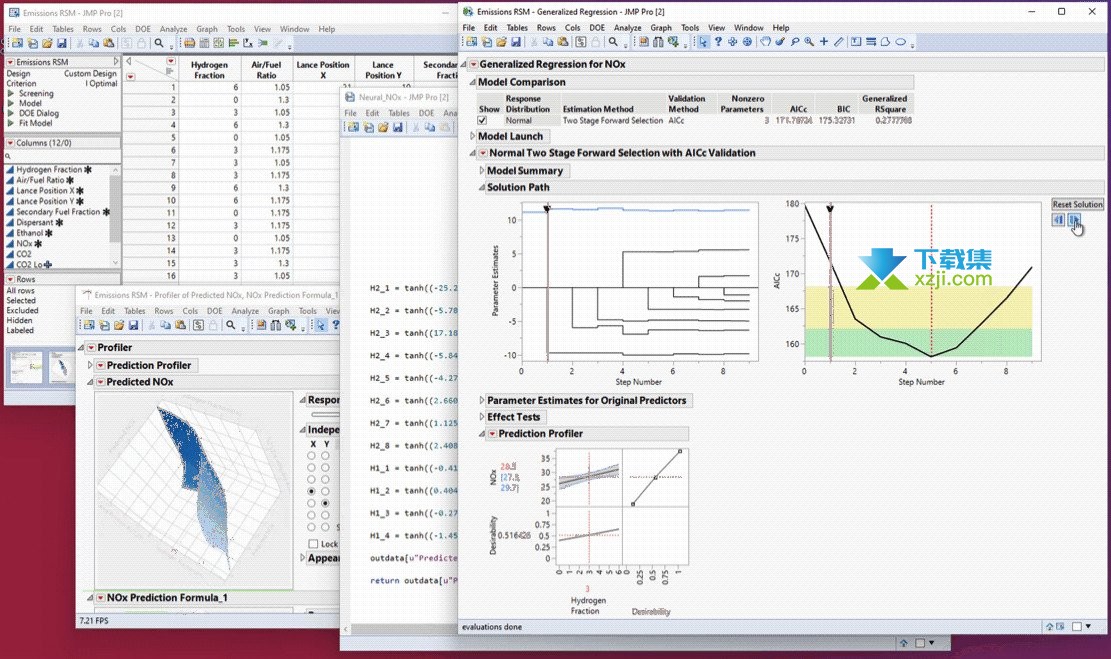This screenshot has height=659, width=1111.
Task: Click the Open folder icon in Generalized Regression toolbar
Action: pos(501,42)
